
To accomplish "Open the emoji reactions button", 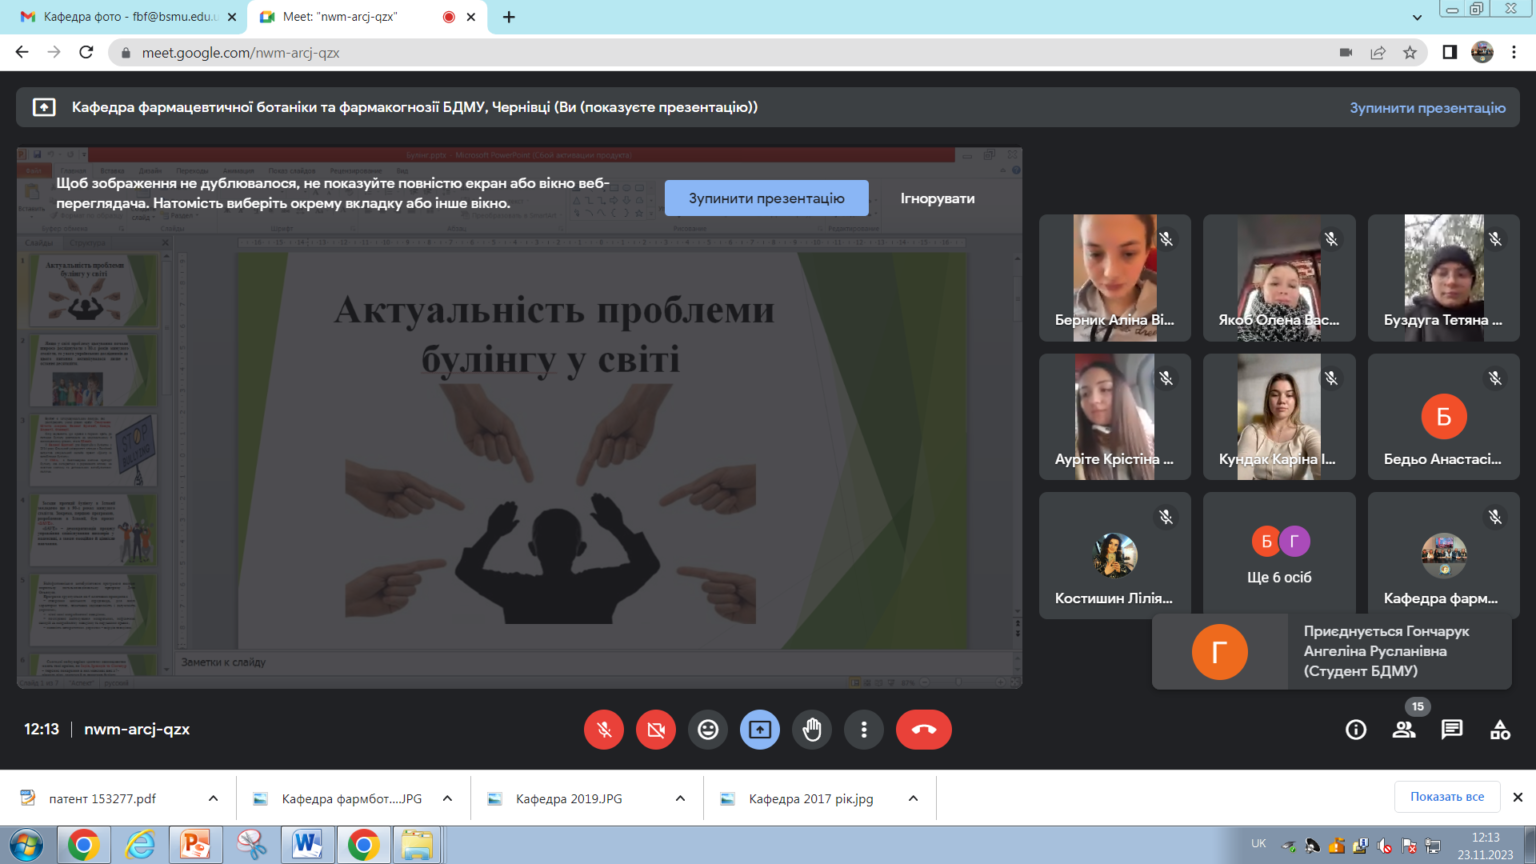I will click(708, 730).
